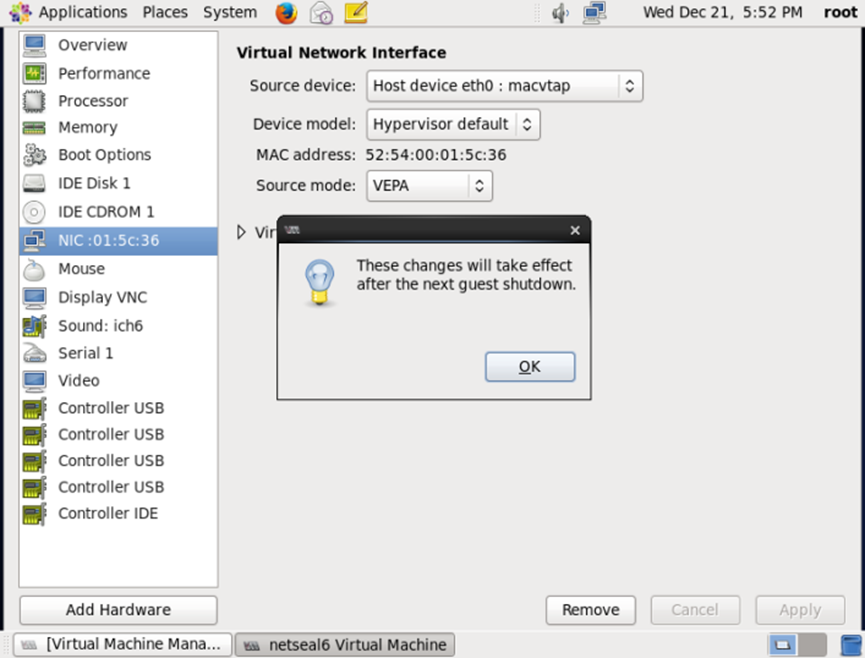Click OK in the changes dialog
Viewport: 865px width, 658px height.
(x=530, y=367)
